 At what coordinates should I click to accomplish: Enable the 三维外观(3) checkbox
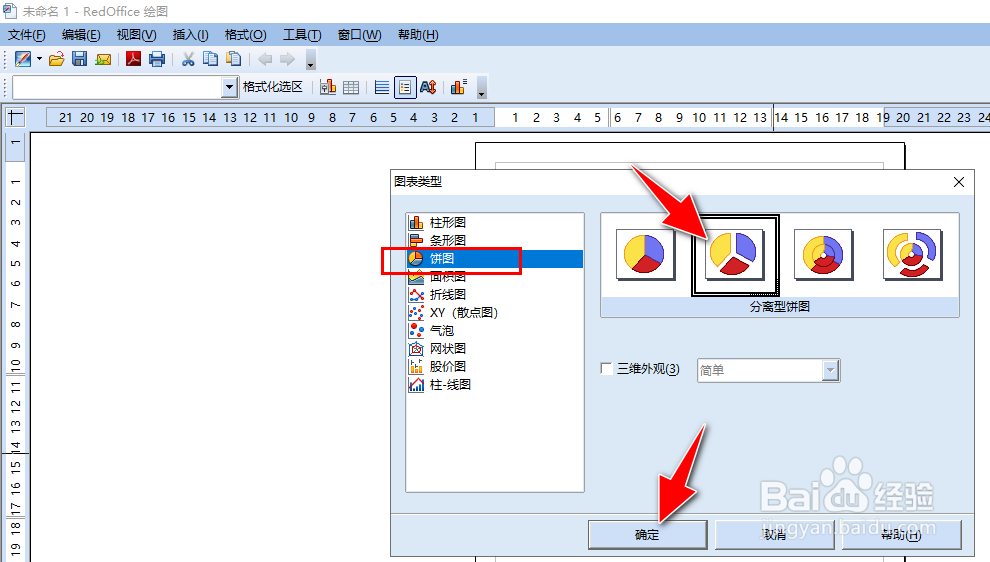point(606,369)
